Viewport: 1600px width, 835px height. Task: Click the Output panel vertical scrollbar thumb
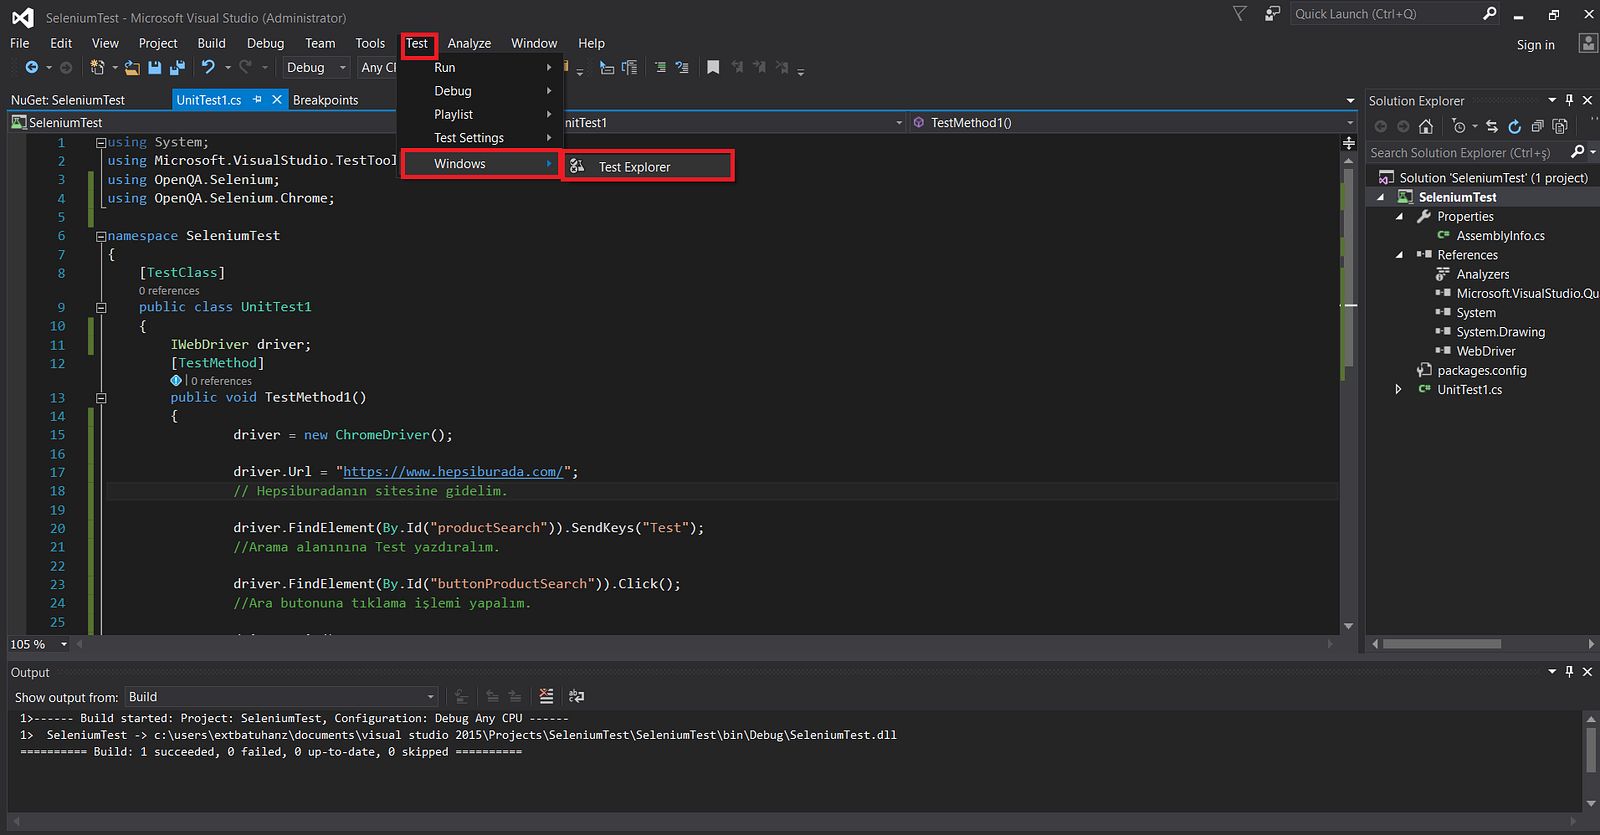1591,748
